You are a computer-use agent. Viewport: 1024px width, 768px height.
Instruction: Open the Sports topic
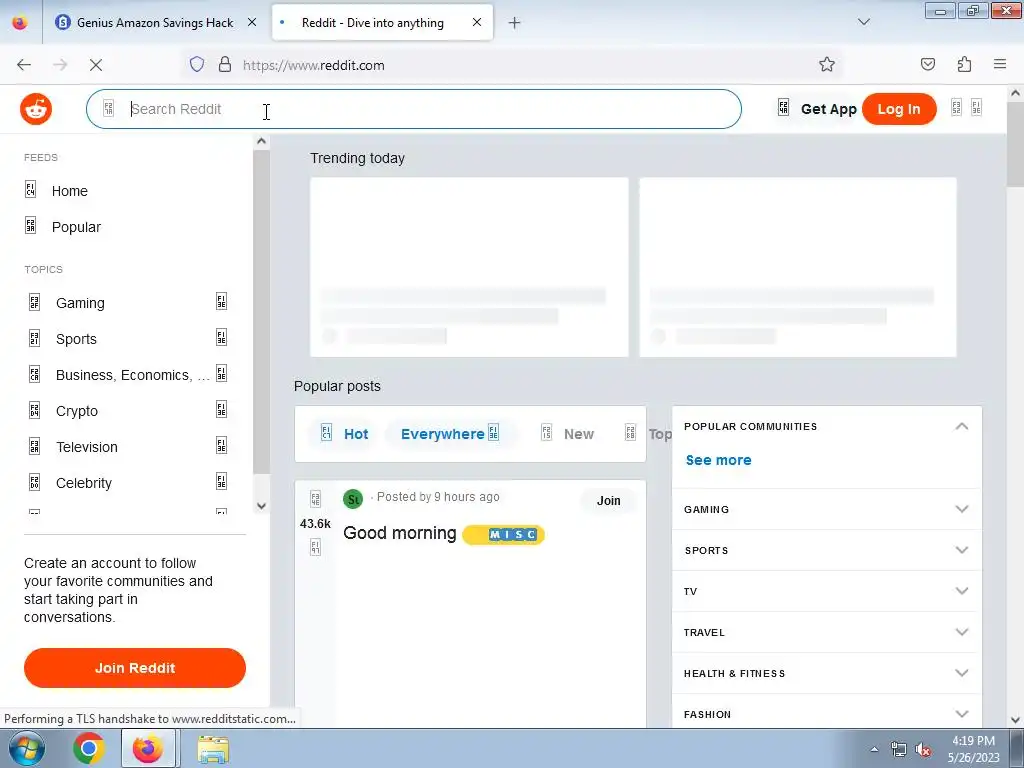coord(76,339)
